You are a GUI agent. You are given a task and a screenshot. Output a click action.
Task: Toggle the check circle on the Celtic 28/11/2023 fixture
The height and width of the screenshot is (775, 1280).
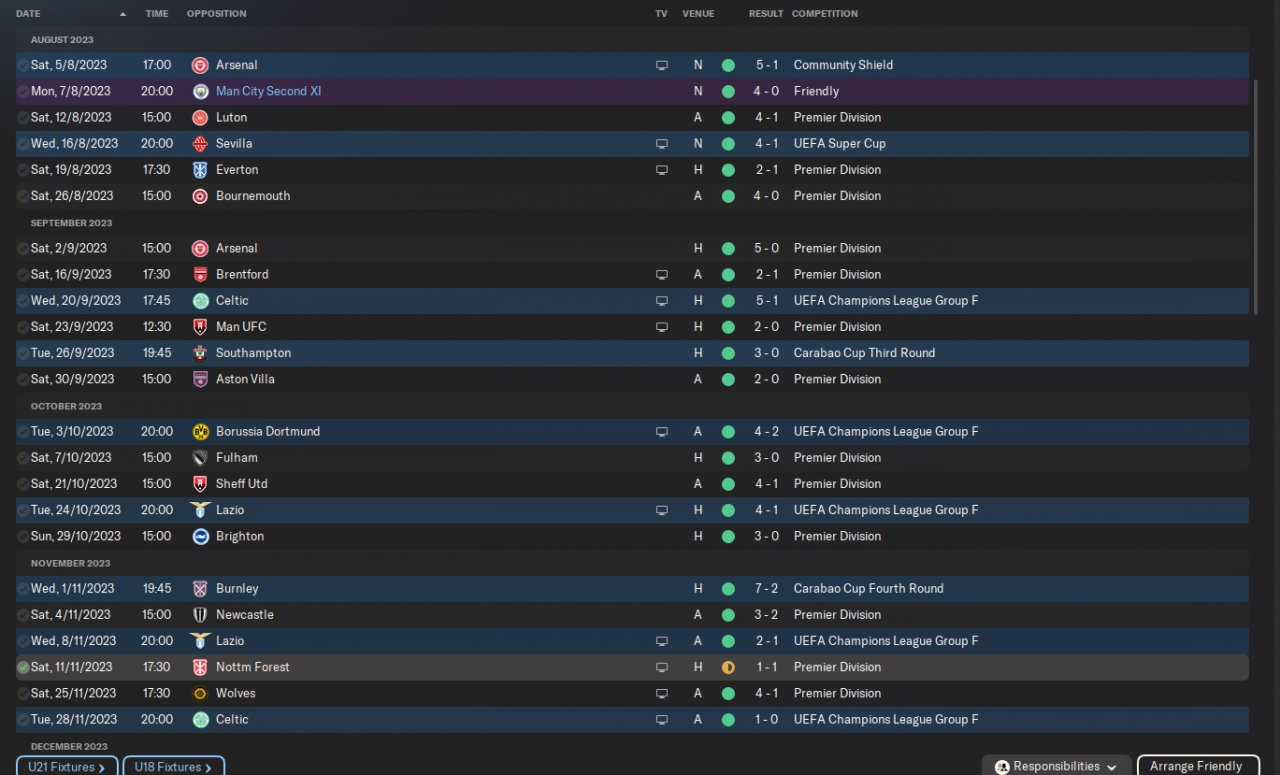pyautogui.click(x=23, y=720)
